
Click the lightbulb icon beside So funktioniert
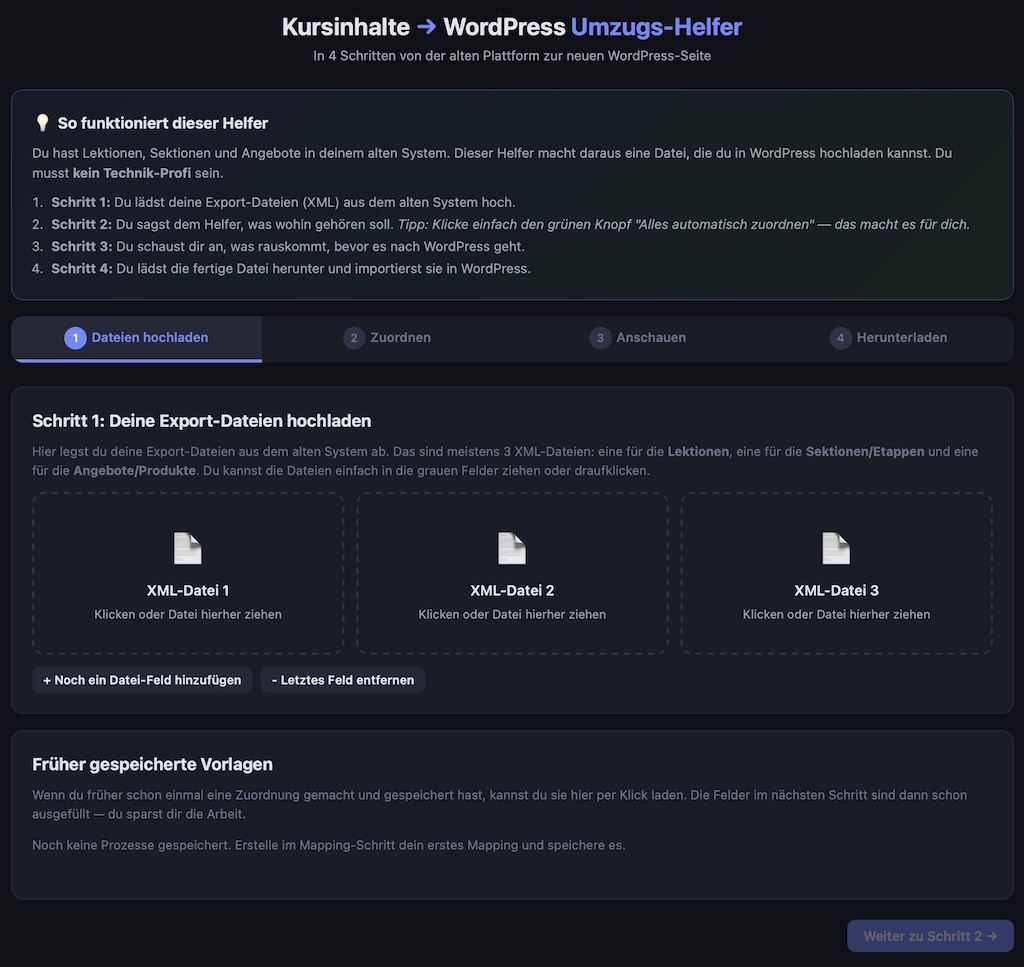[x=42, y=123]
